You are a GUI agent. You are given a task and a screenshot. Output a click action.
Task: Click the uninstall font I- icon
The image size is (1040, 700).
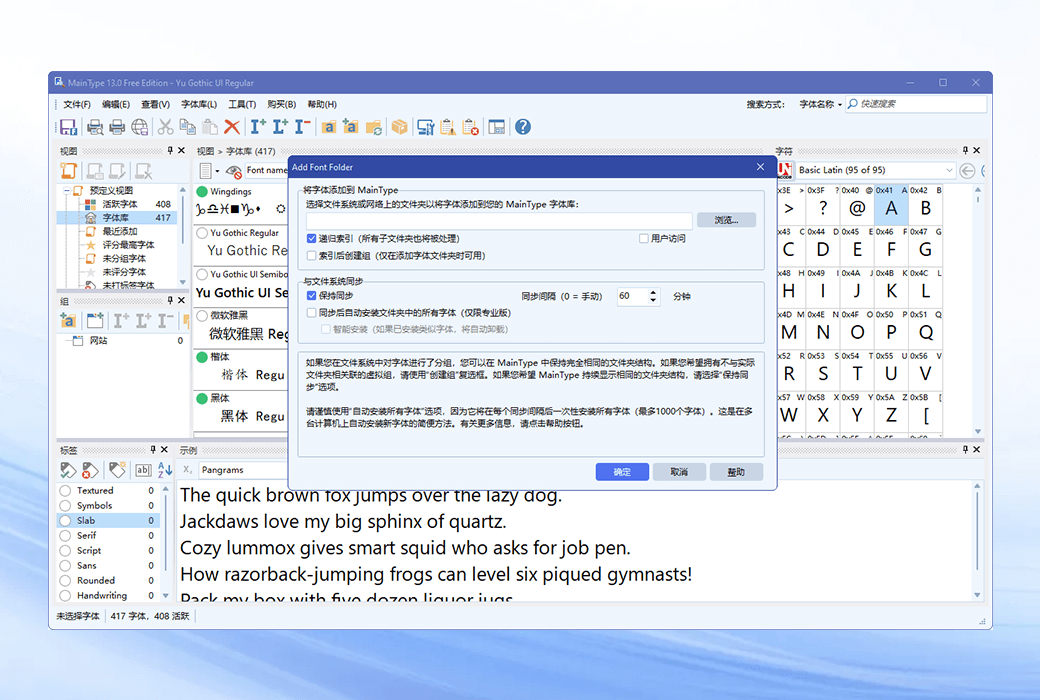pyautogui.click(x=302, y=127)
